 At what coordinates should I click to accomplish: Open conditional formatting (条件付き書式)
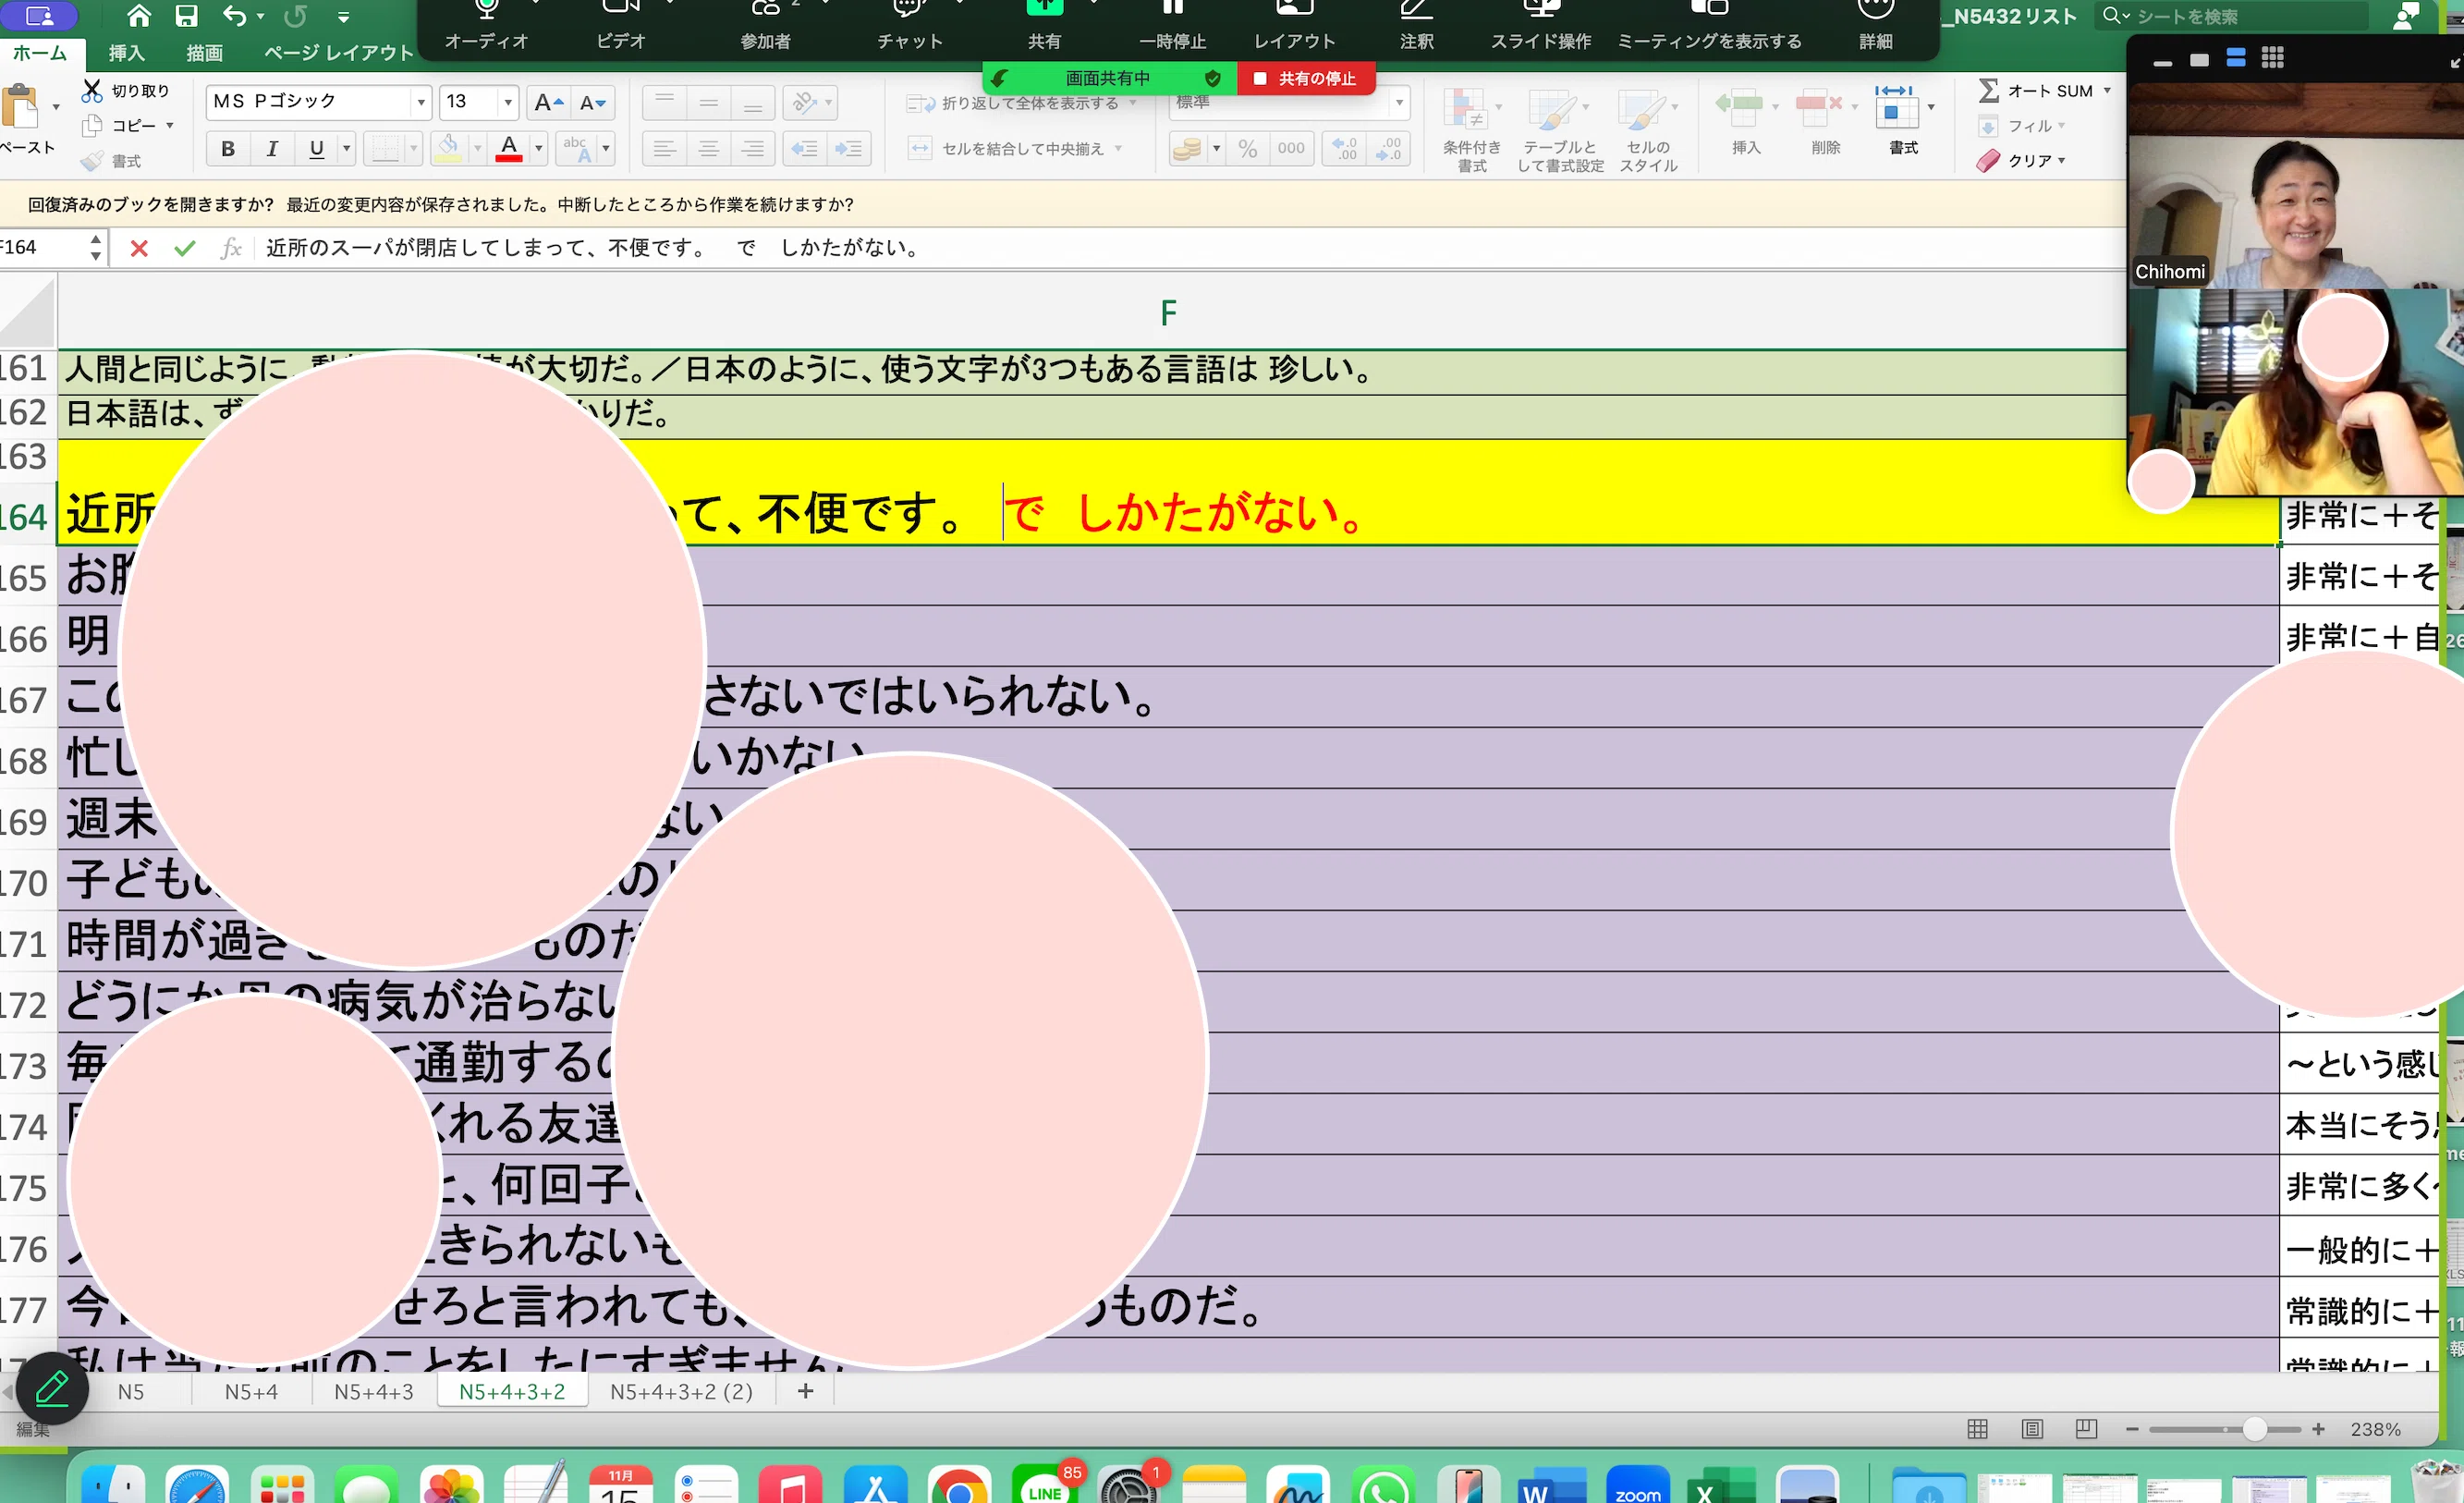click(x=1471, y=130)
